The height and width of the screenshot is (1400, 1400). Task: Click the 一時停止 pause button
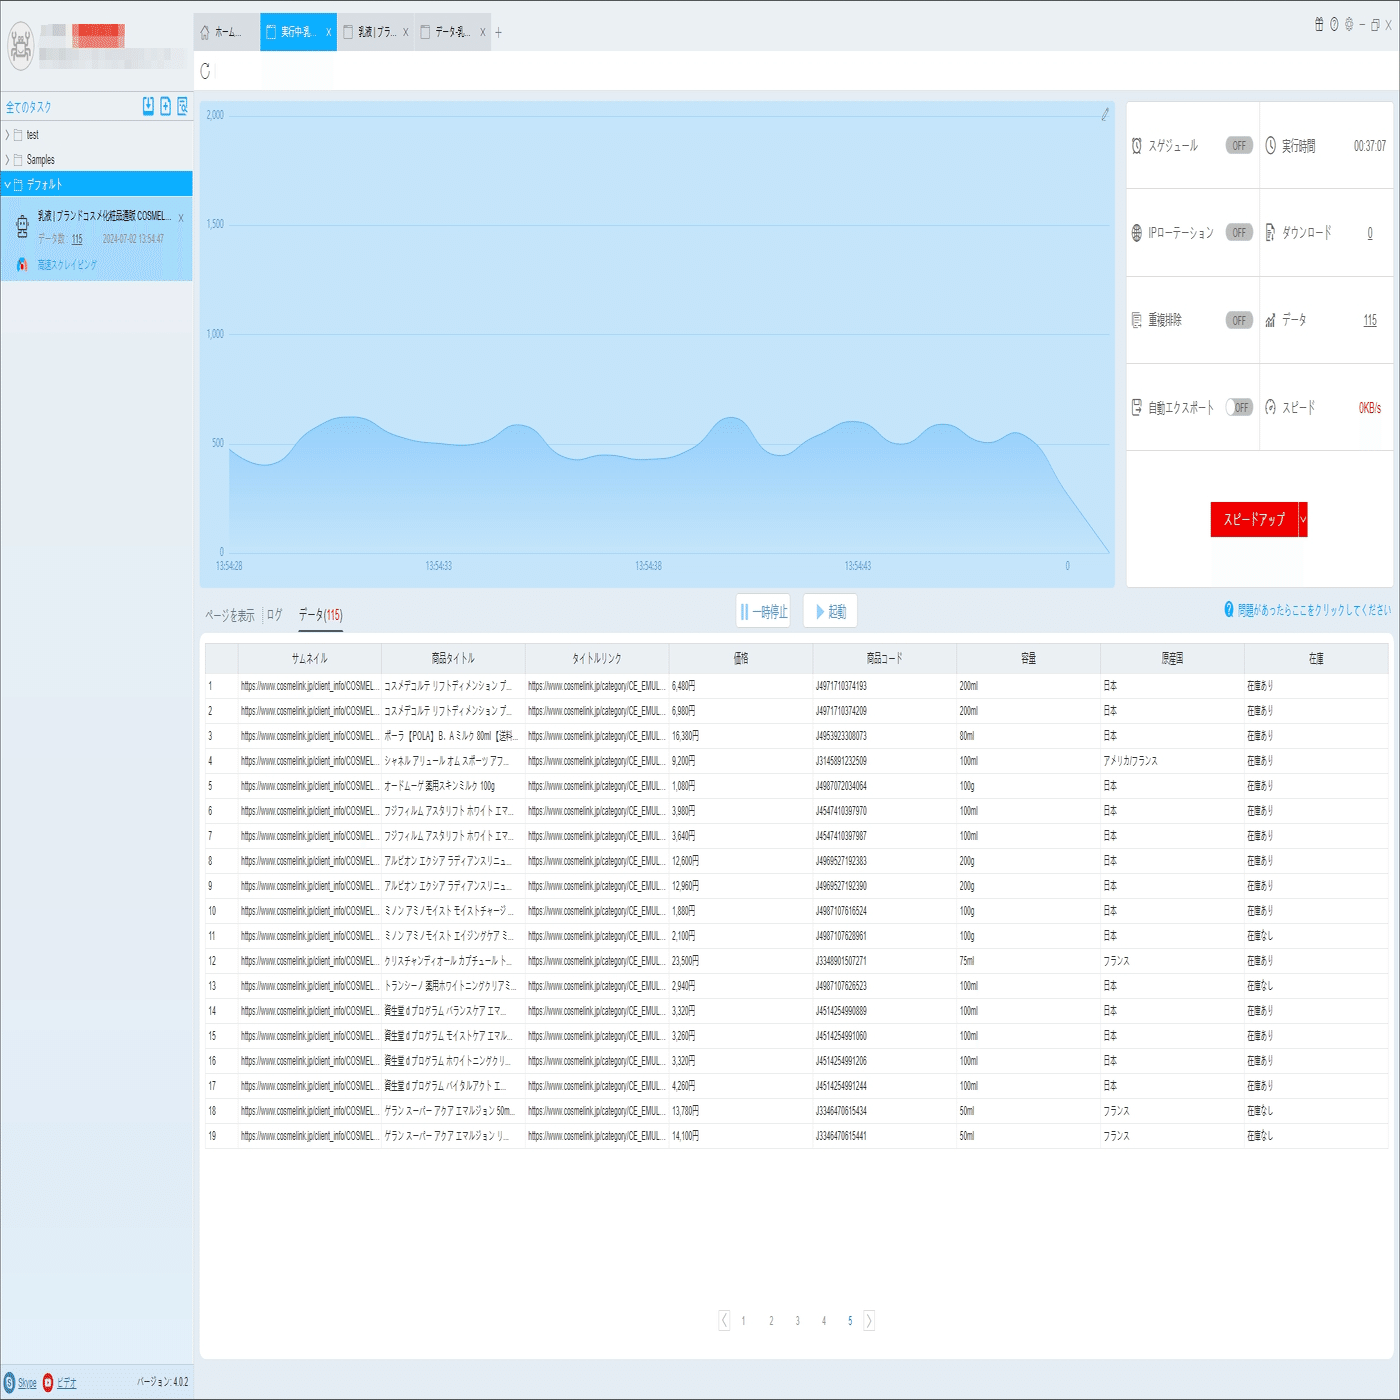coord(763,611)
